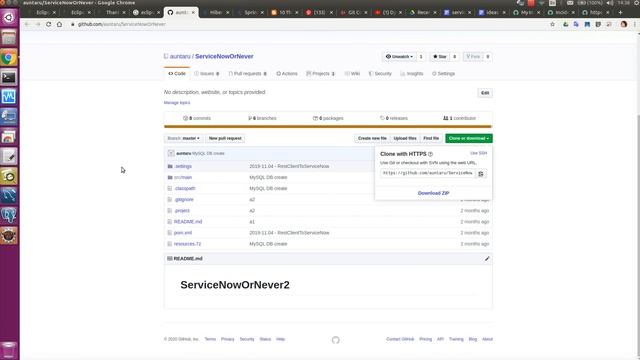View the contributor link

459,118
